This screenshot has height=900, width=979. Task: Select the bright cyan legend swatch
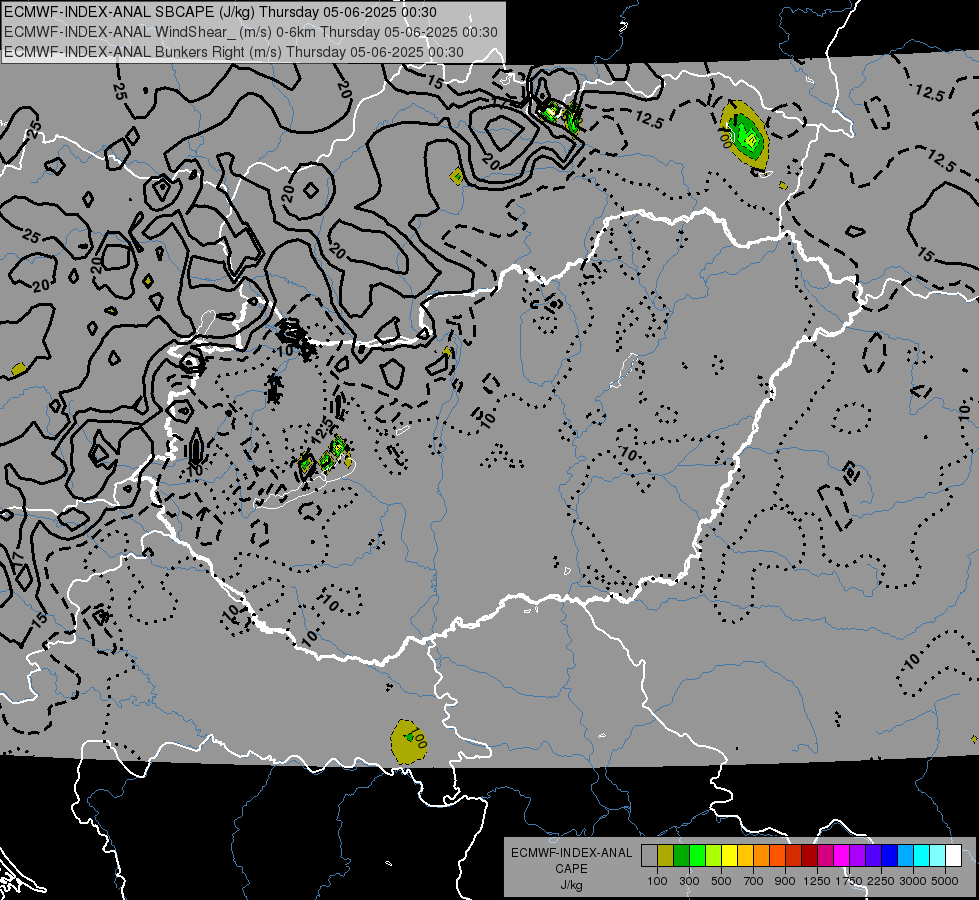tap(922, 856)
